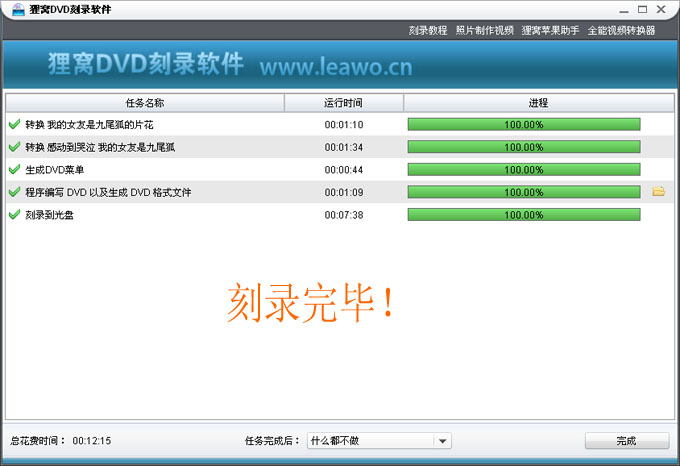Click the green checkmark beside 刻录到光盘
Screen dimensions: 680x466
[14, 214]
